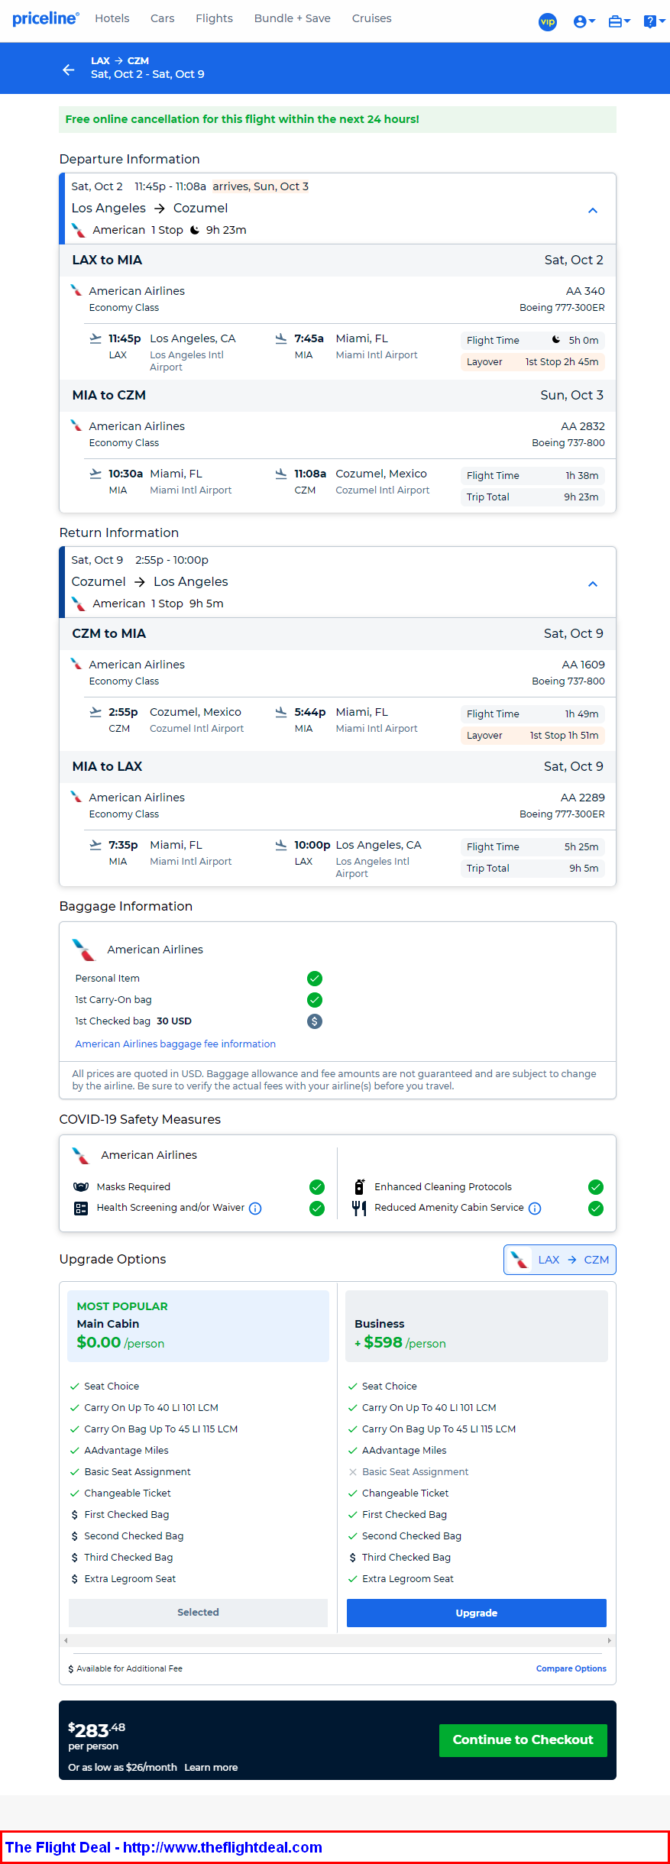Click the upgrade scrollbar left arrow
The width and height of the screenshot is (670, 1864).
[65, 1641]
